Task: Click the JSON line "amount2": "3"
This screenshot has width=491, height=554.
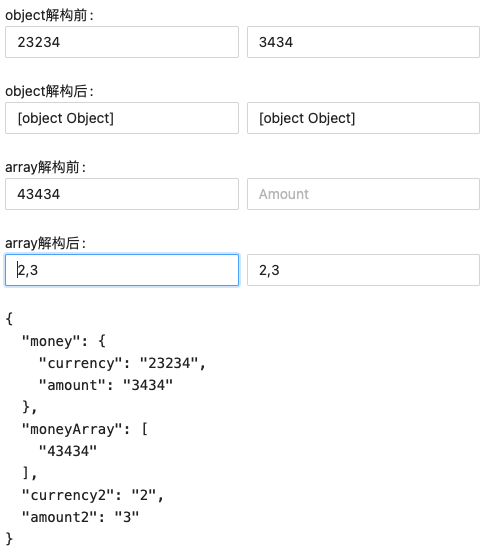Action: pos(81,517)
